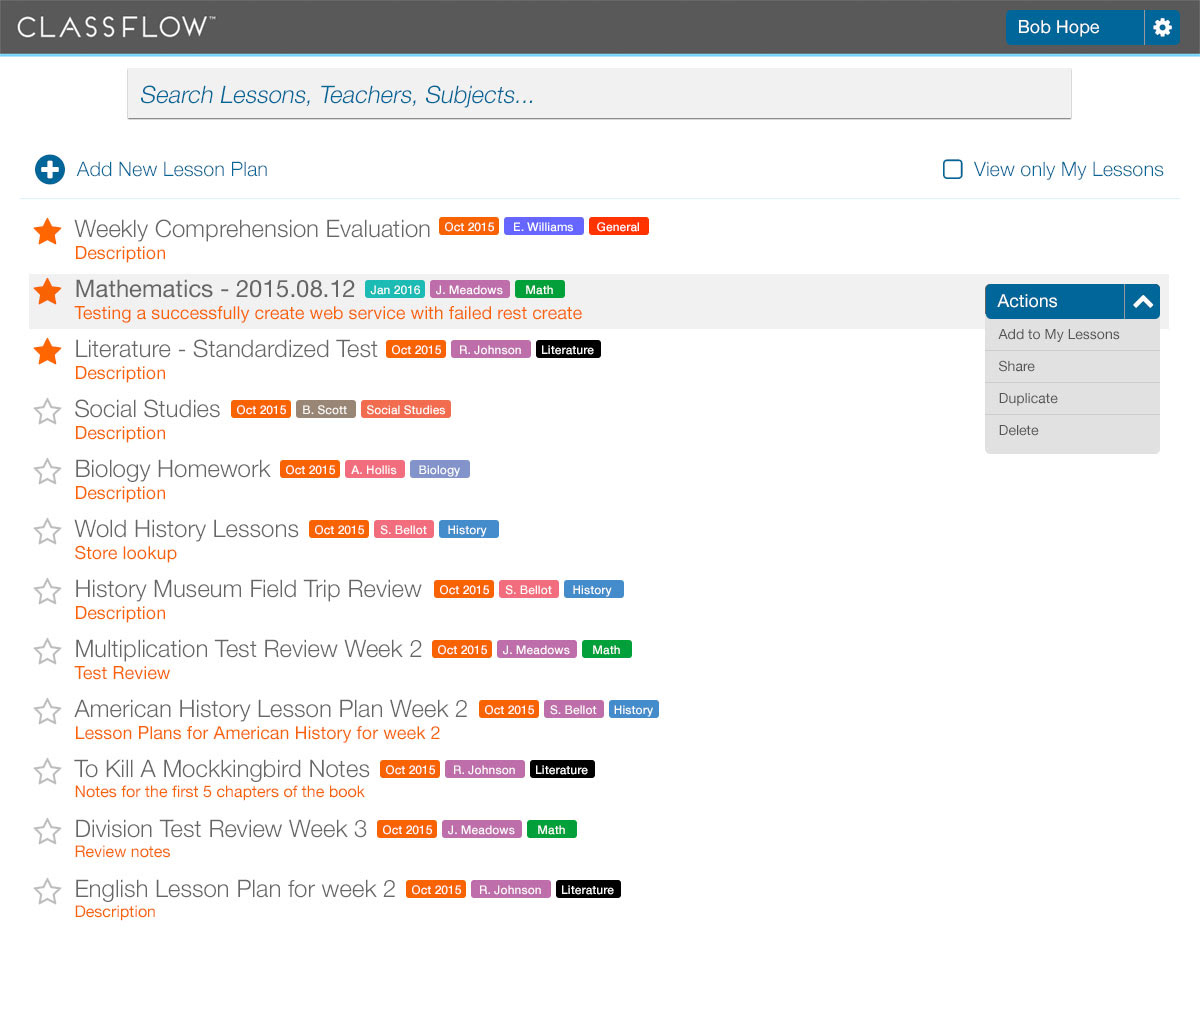Click the B. Scott teacher tag
This screenshot has height=1024, width=1200.
pyautogui.click(x=325, y=410)
